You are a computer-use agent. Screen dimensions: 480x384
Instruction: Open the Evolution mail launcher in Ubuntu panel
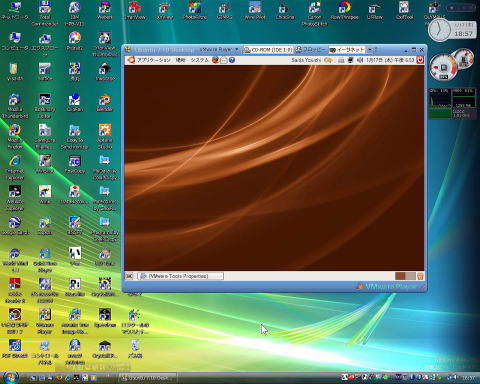point(224,60)
